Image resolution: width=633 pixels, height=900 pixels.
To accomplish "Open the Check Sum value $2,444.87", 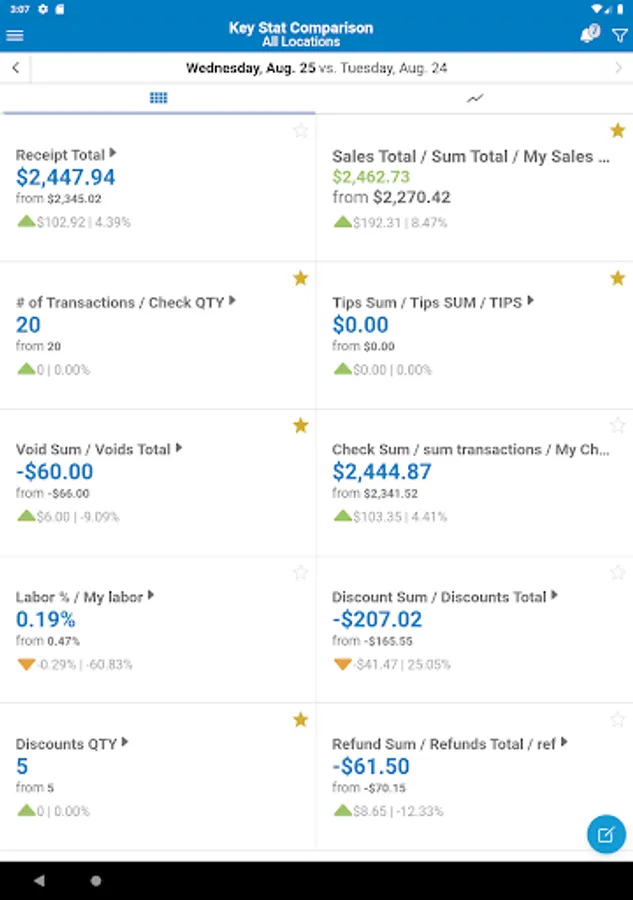I will (x=381, y=472).
